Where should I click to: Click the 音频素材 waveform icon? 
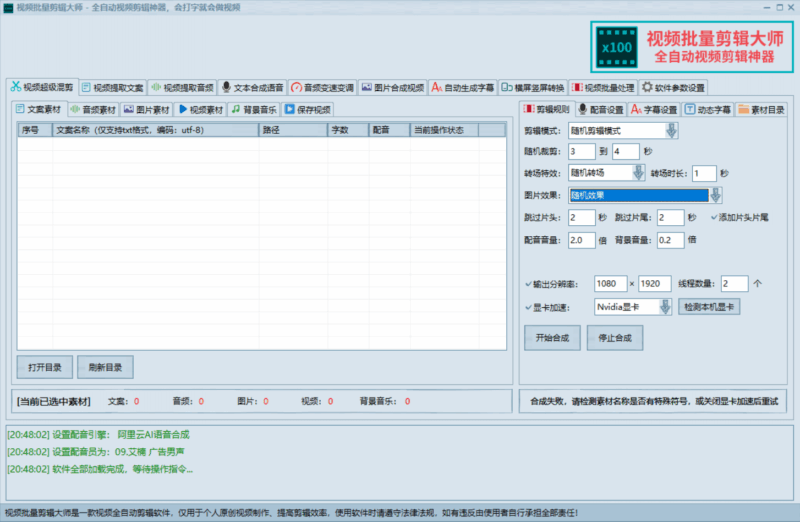tap(75, 109)
